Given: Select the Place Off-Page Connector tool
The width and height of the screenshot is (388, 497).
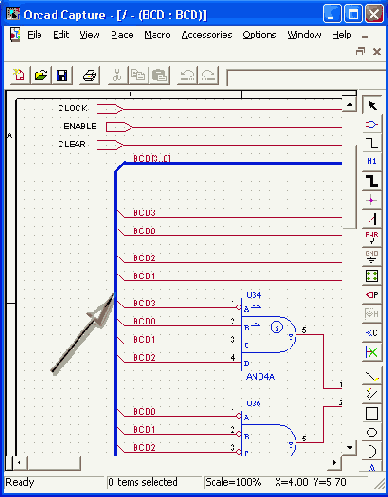Looking at the screenshot, I should 372,333.
